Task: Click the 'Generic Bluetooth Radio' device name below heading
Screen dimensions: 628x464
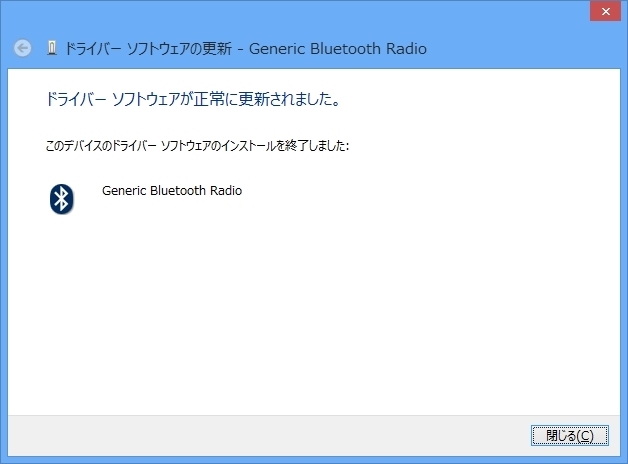Action: coord(172,191)
